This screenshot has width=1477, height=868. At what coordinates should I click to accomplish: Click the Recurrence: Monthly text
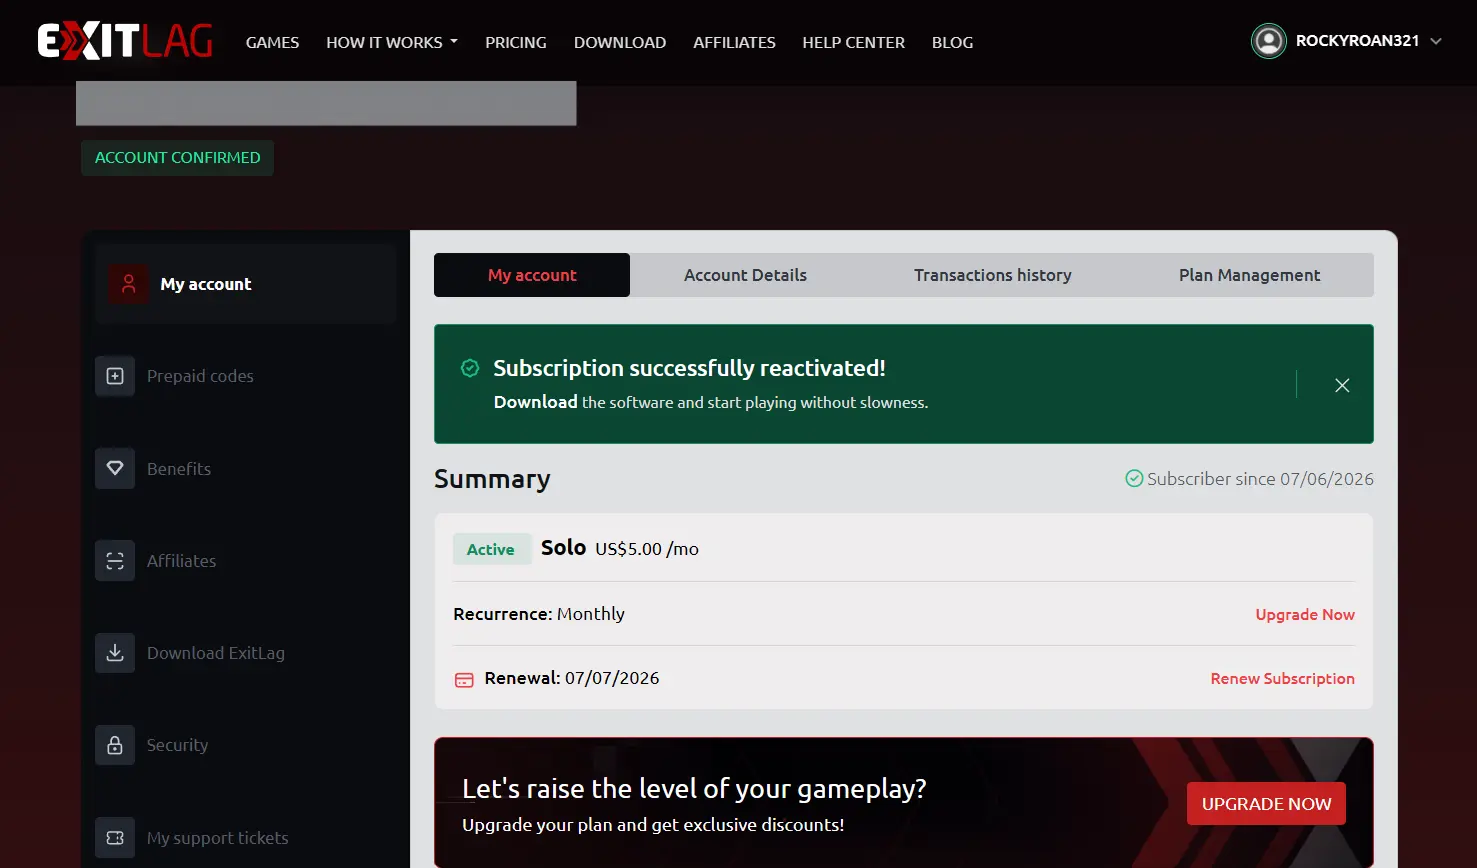(539, 614)
